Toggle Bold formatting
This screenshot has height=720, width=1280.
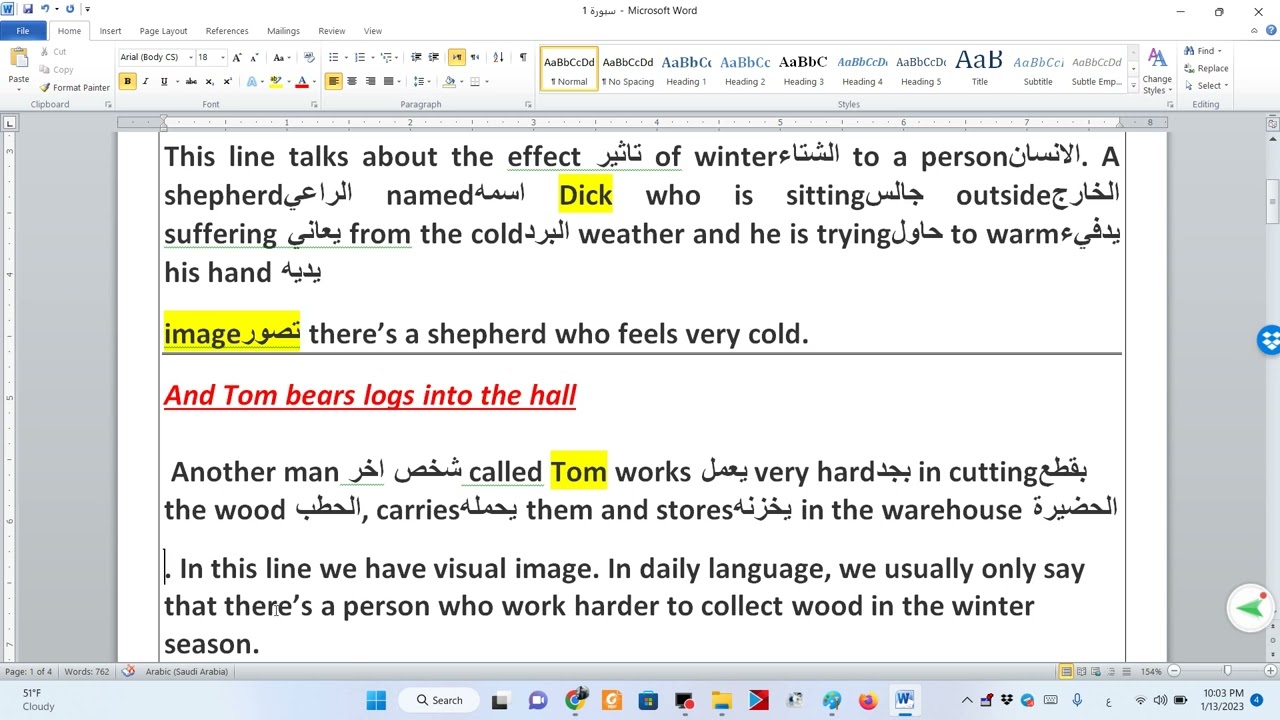[x=128, y=82]
